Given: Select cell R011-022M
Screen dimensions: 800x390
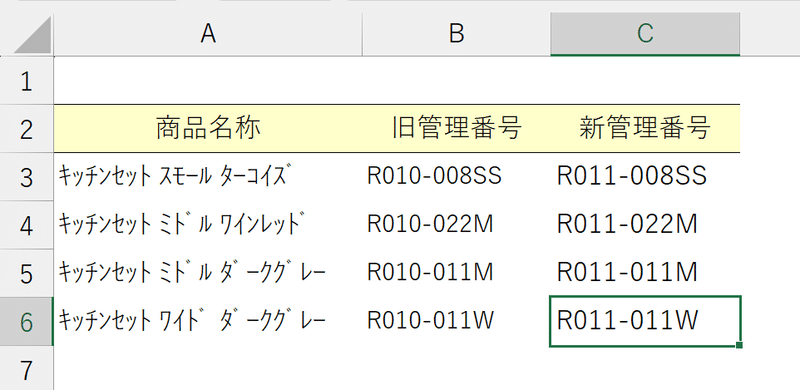Looking at the screenshot, I should coord(645,225).
